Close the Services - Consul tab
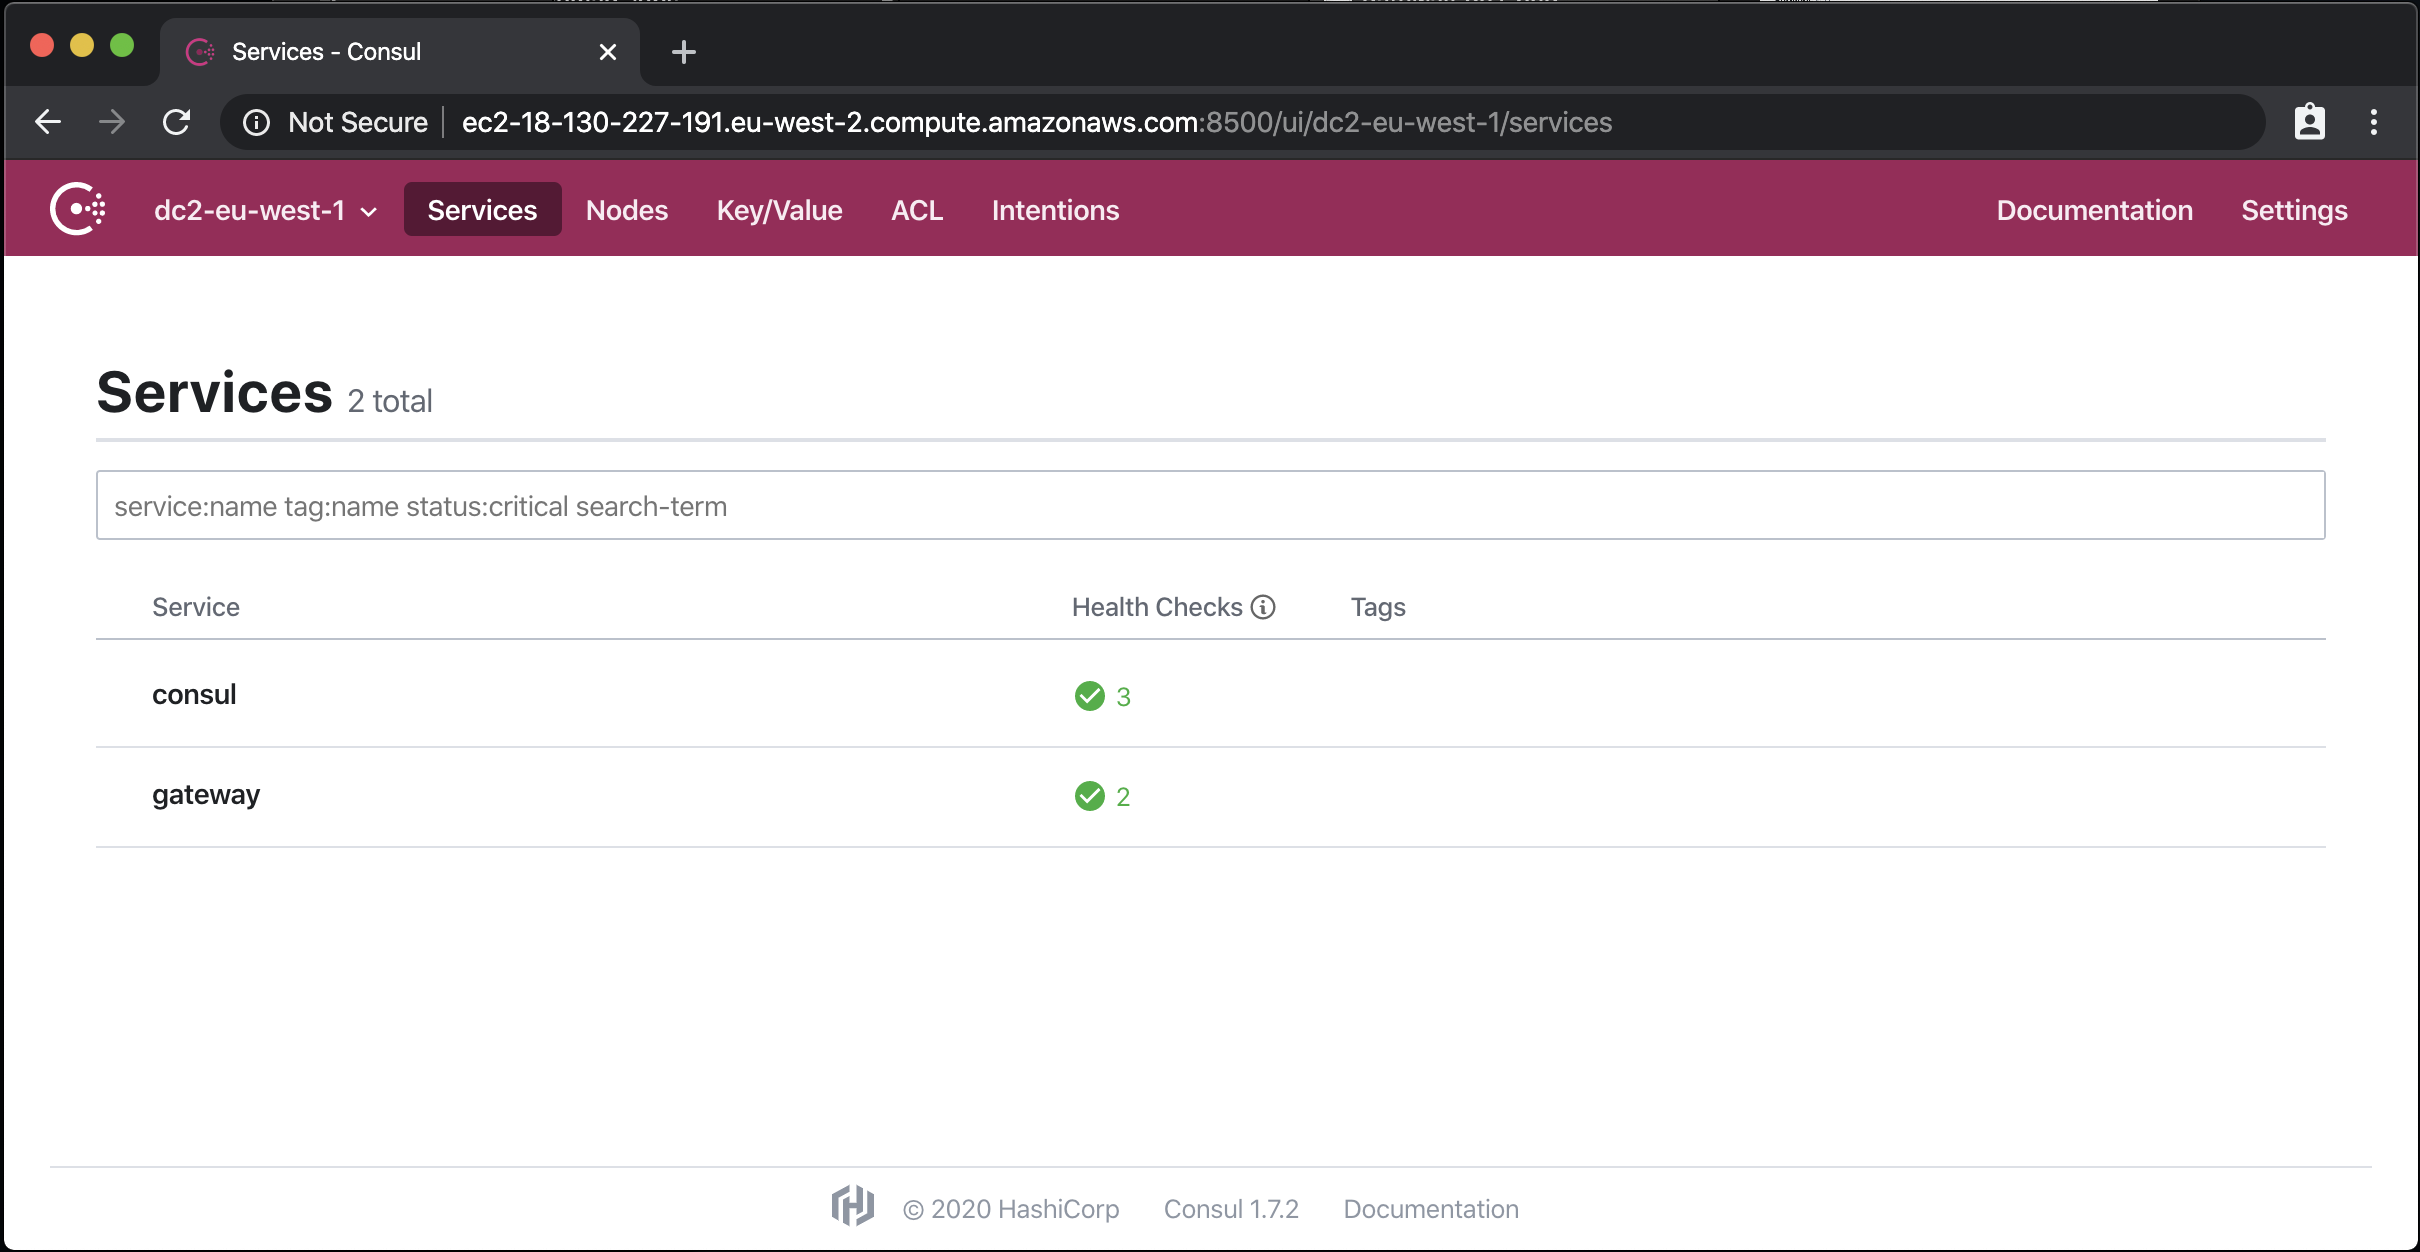2420x1252 pixels. (x=607, y=52)
